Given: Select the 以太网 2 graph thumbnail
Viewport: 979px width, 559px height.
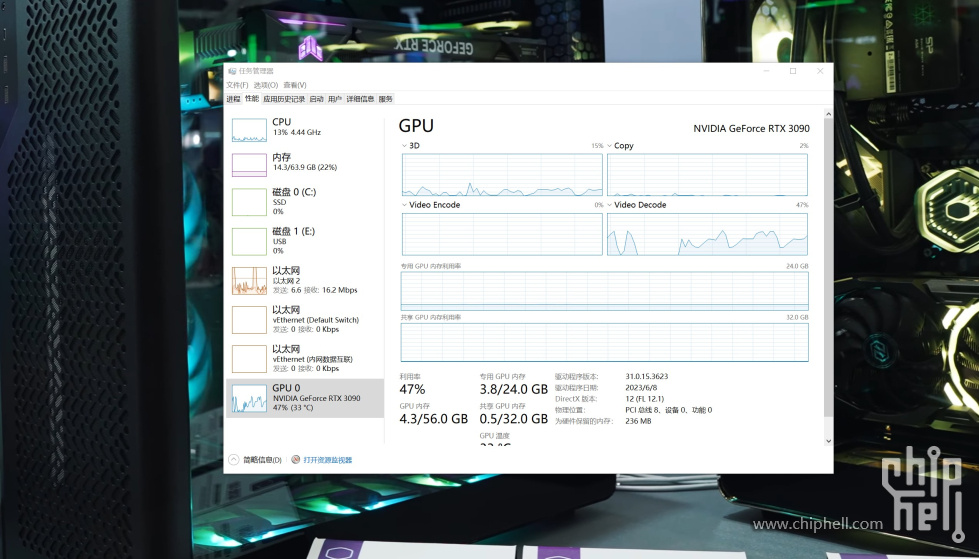Looking at the screenshot, I should point(249,280).
